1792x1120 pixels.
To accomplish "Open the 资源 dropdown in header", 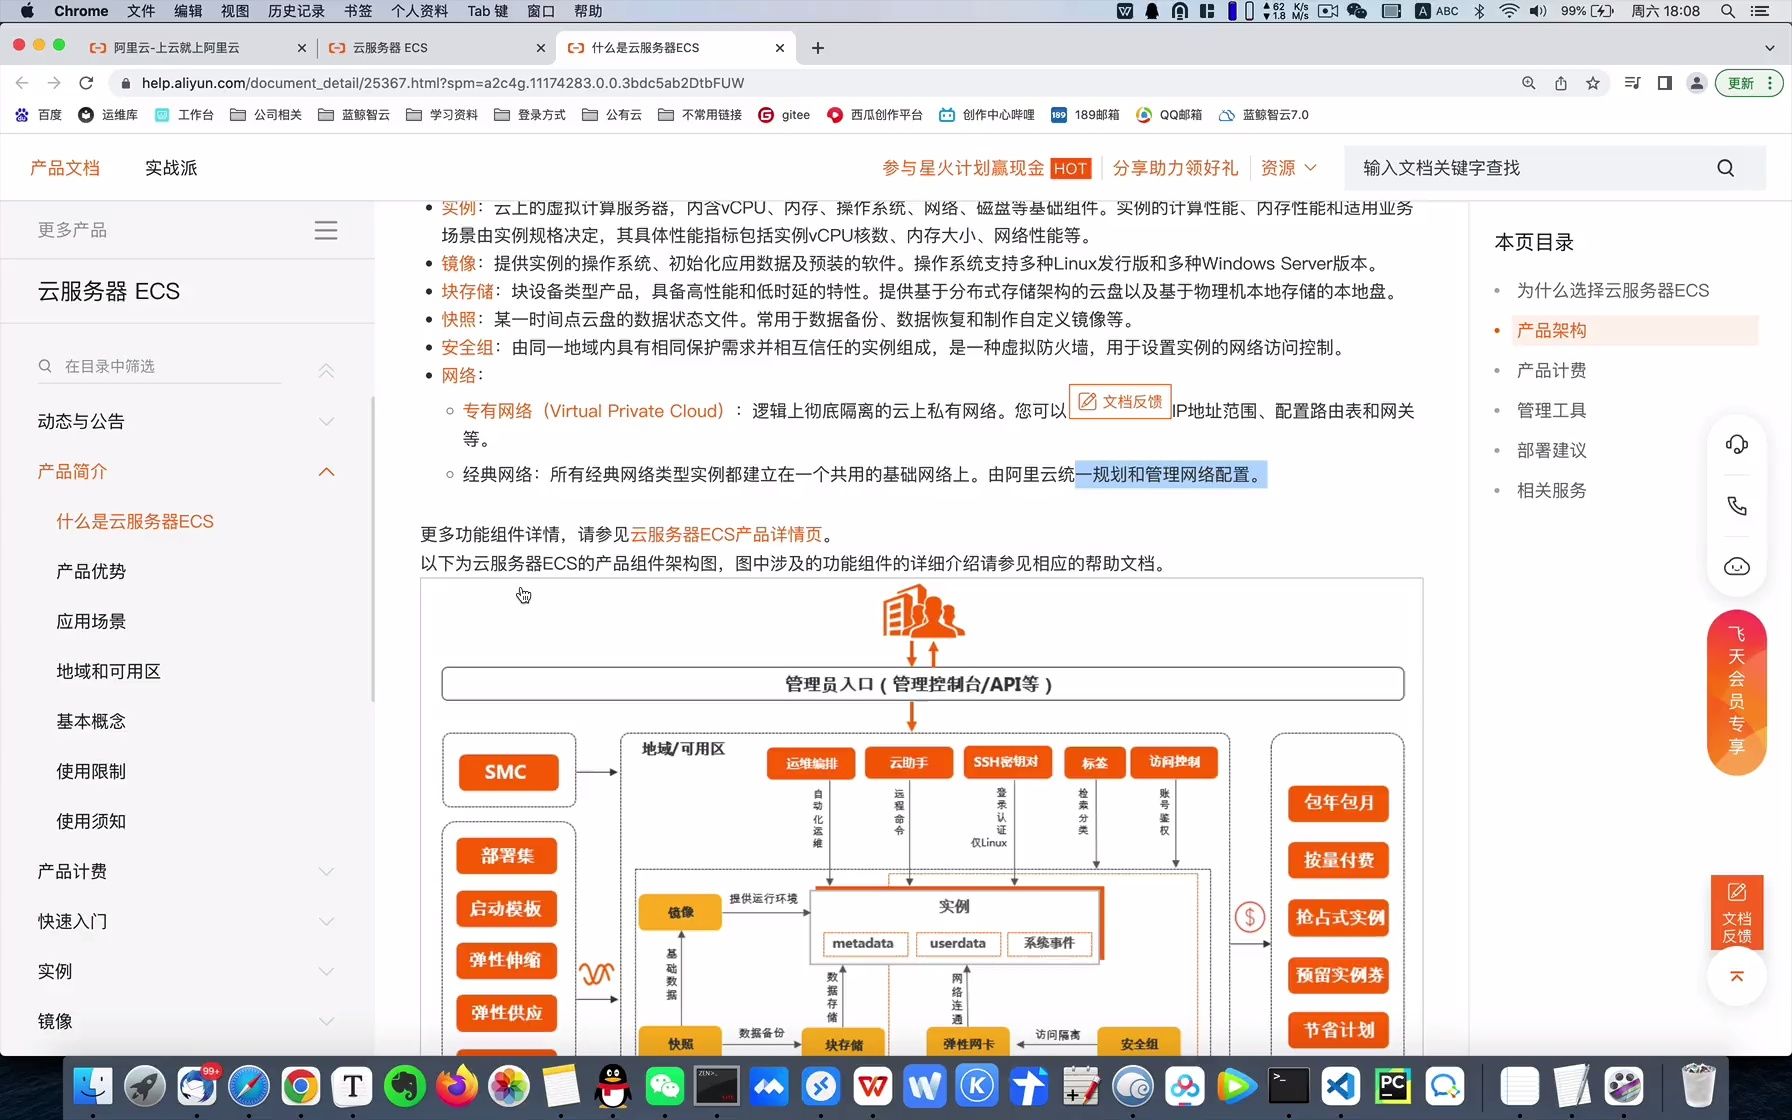I will tap(1289, 168).
